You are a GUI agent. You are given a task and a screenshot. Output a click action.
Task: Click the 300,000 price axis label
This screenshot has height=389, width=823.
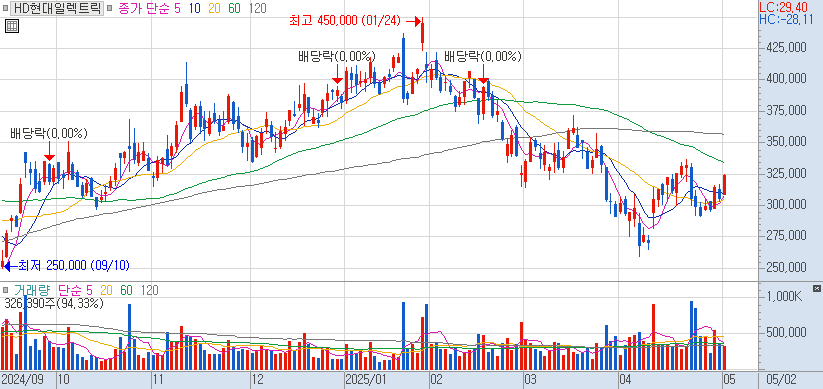click(786, 205)
